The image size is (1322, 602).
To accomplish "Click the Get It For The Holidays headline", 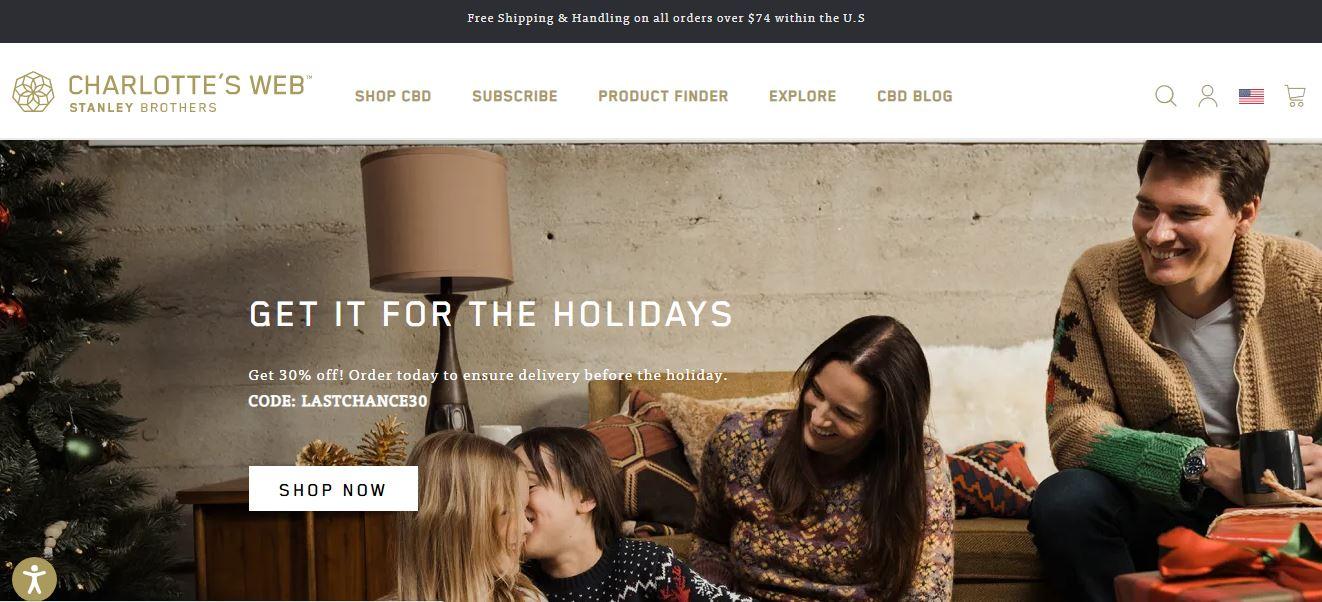I will click(x=491, y=314).
